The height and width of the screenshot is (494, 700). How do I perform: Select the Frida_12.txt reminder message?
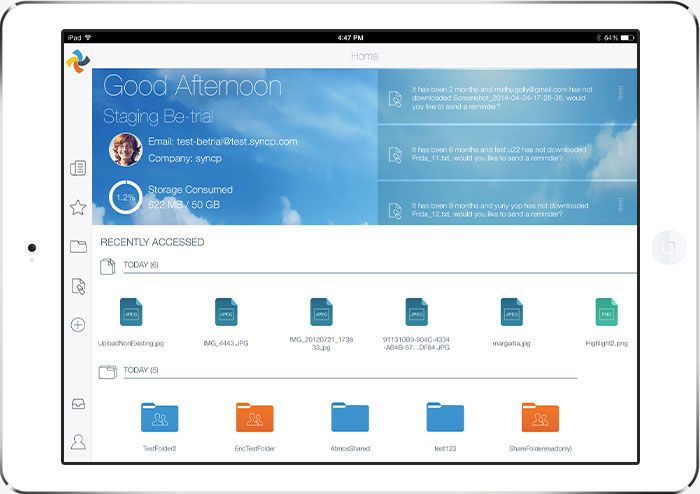tap(500, 210)
